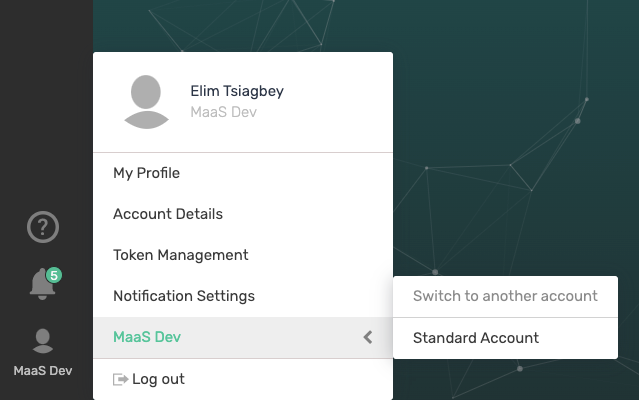This screenshot has width=639, height=400.
Task: Open the Help question mark icon
Action: (43, 228)
